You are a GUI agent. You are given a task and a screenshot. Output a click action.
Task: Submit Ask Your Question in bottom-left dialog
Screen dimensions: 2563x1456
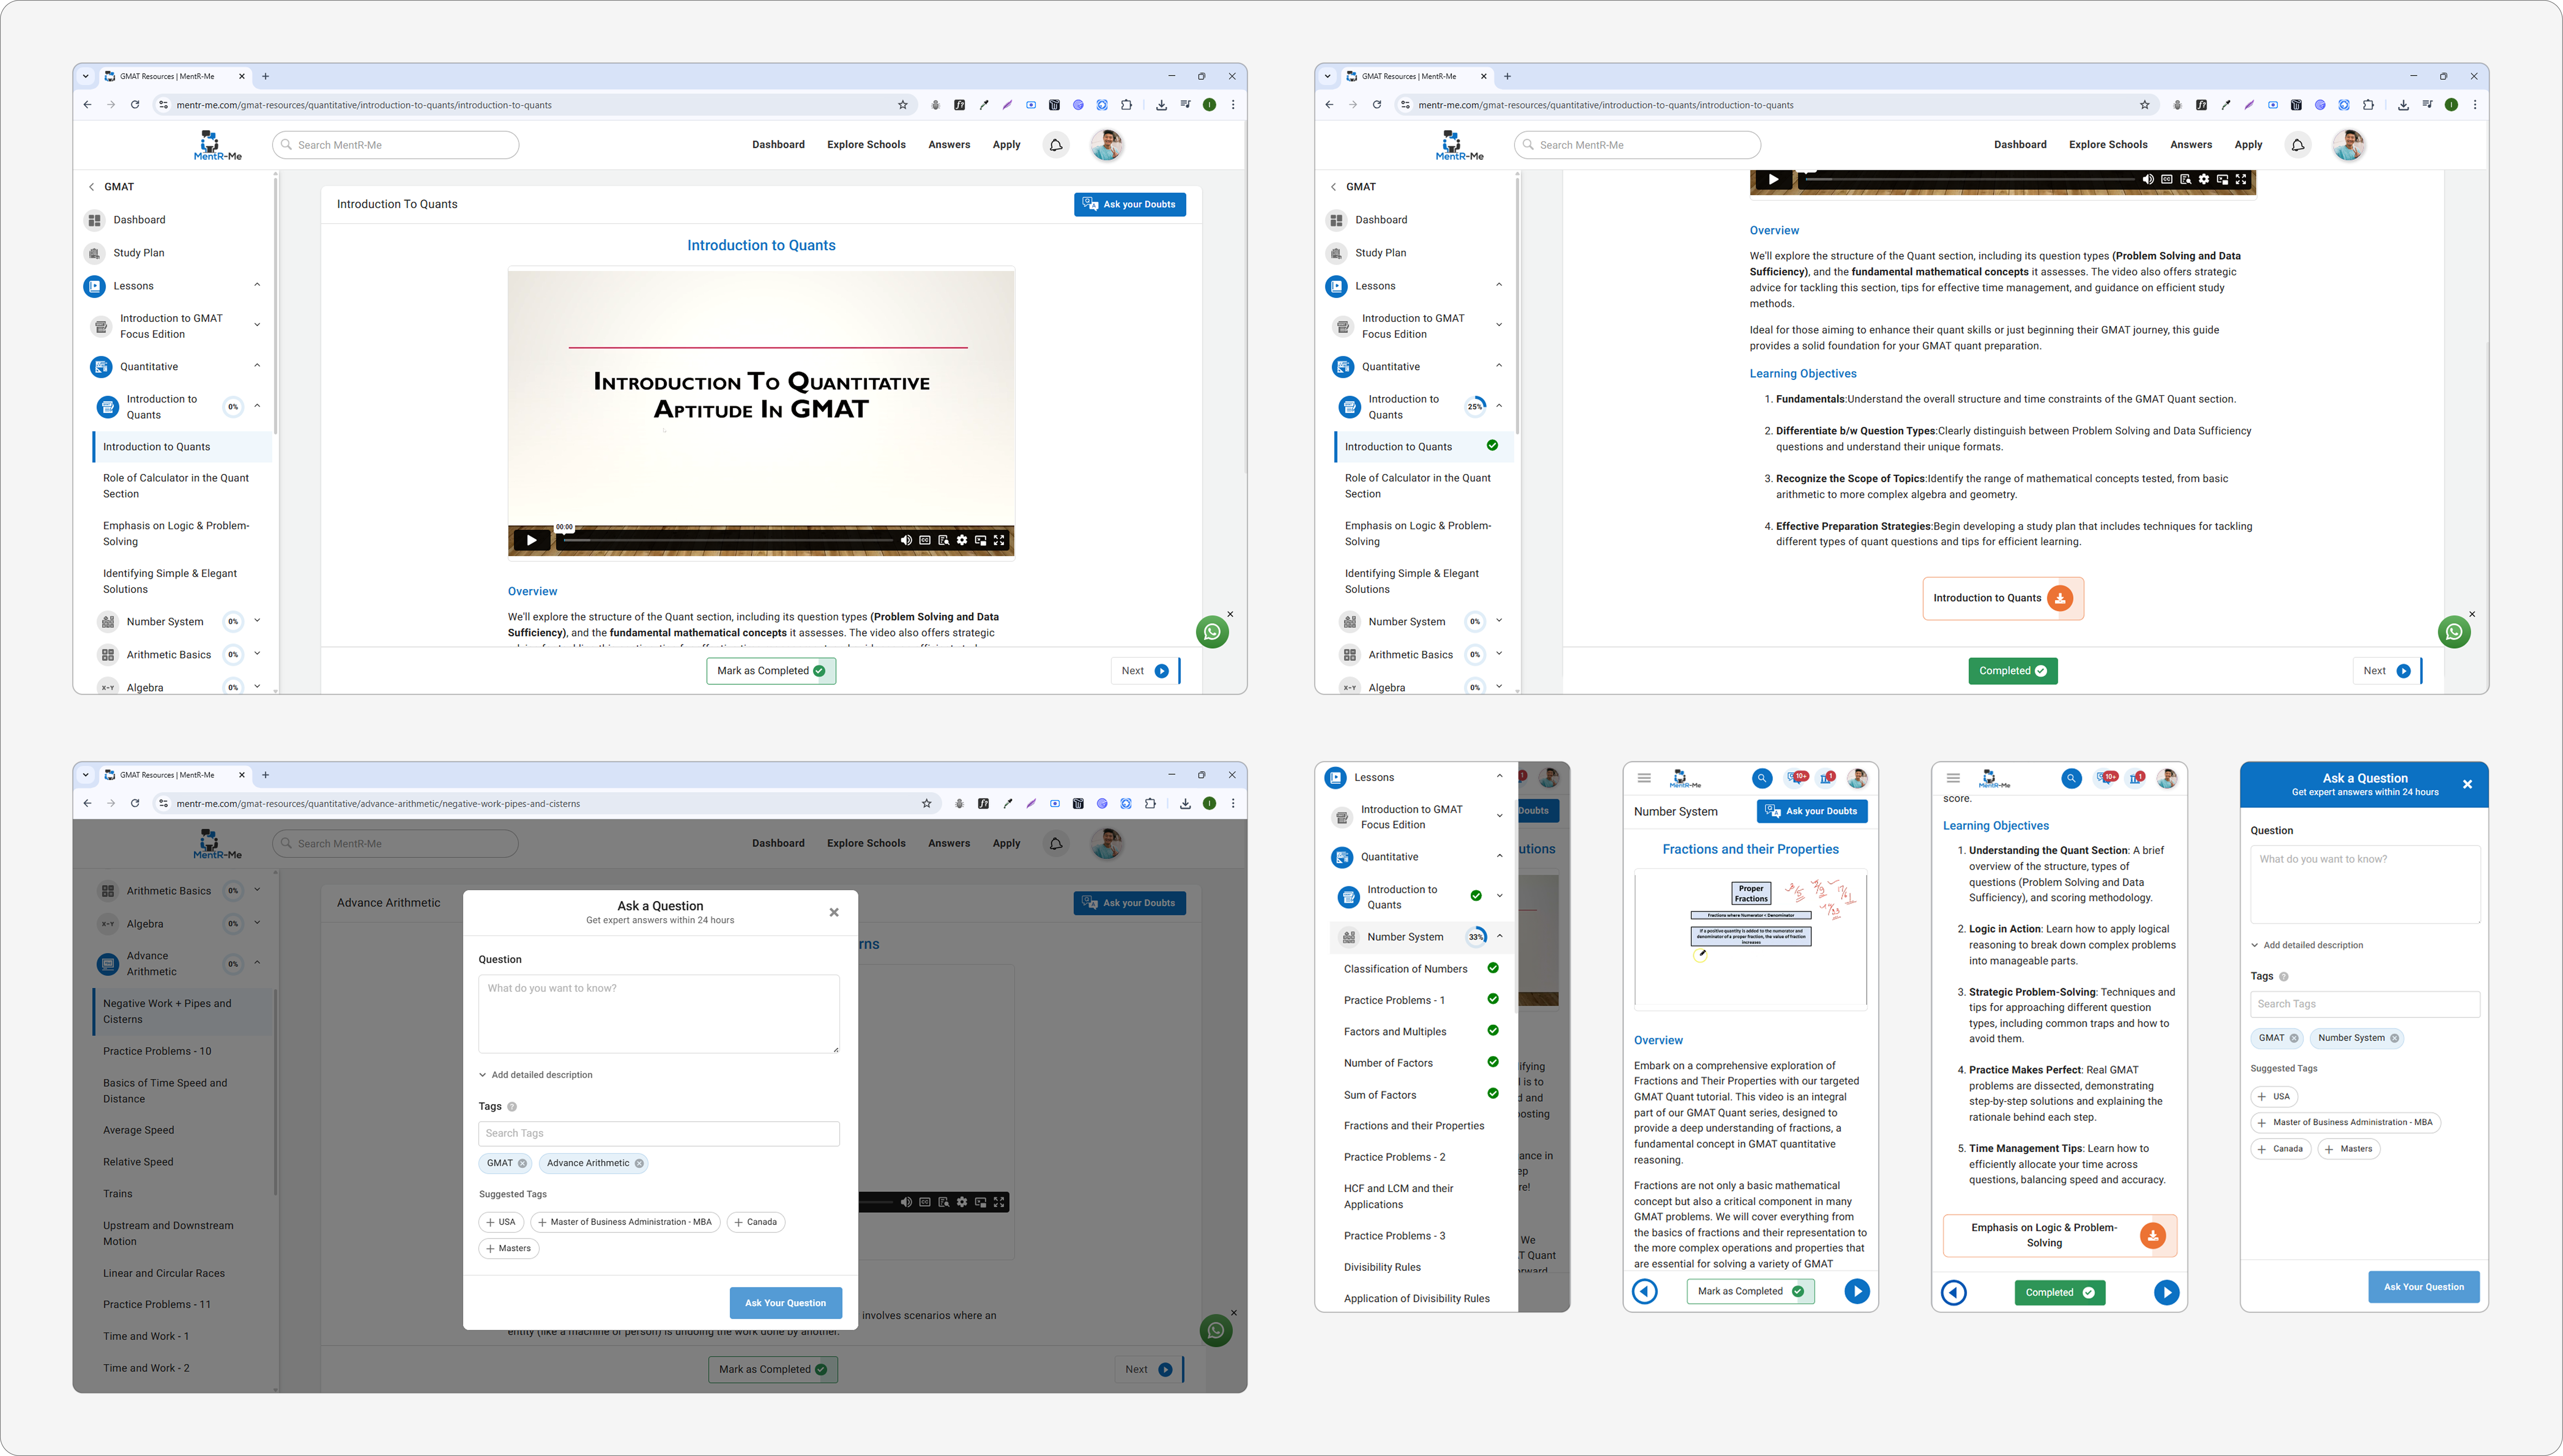coord(785,1303)
